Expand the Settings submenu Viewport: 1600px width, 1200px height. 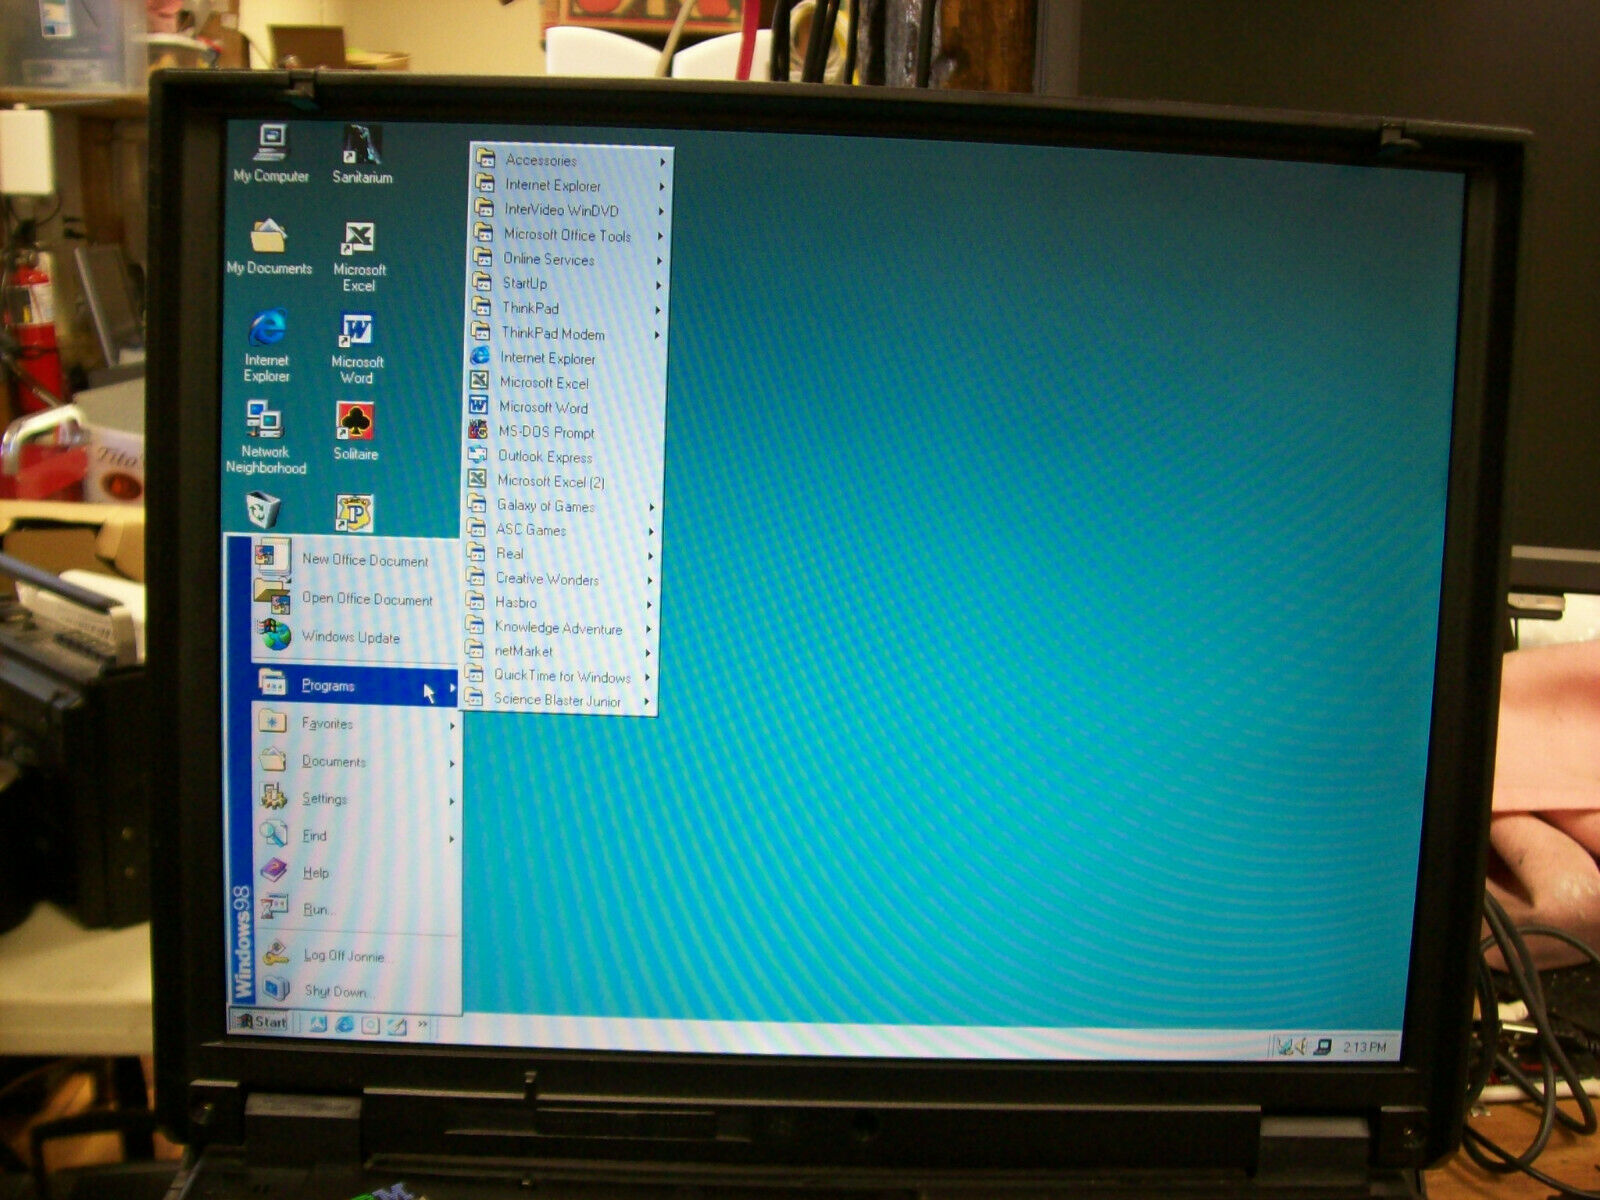[355, 798]
